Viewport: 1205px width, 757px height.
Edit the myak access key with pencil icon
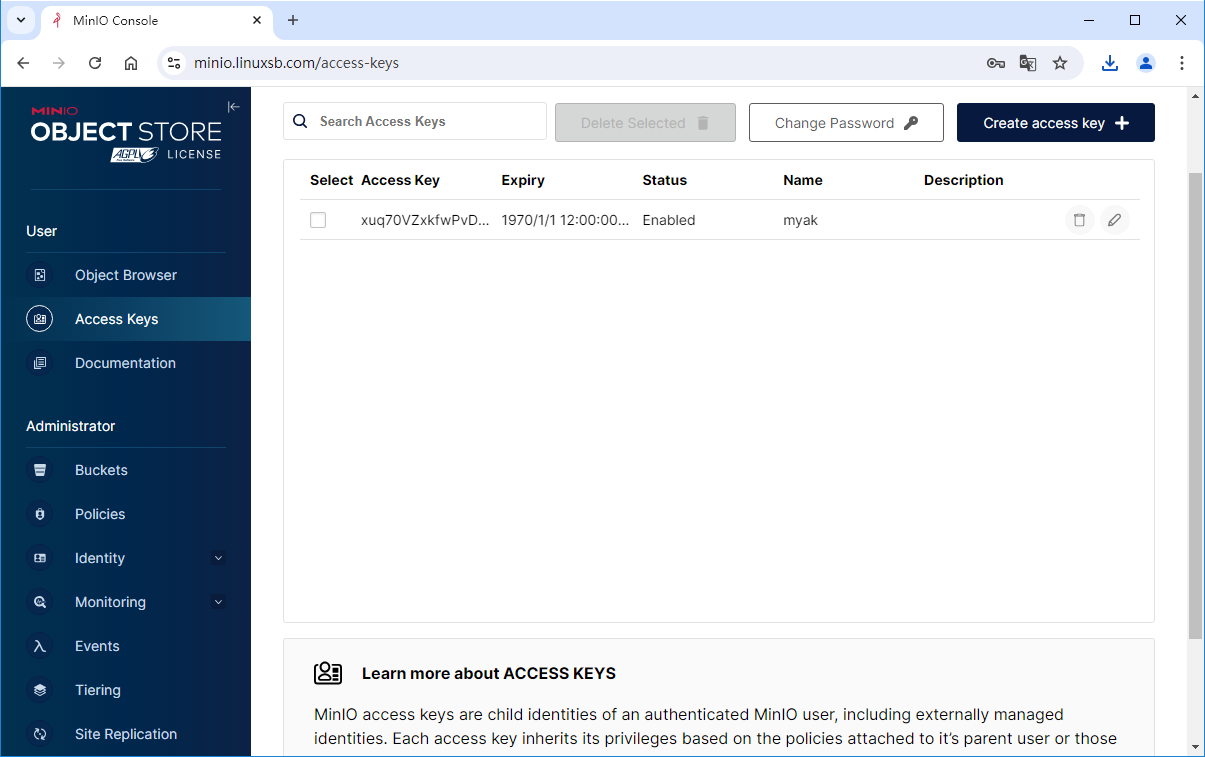pyautogui.click(x=1115, y=220)
